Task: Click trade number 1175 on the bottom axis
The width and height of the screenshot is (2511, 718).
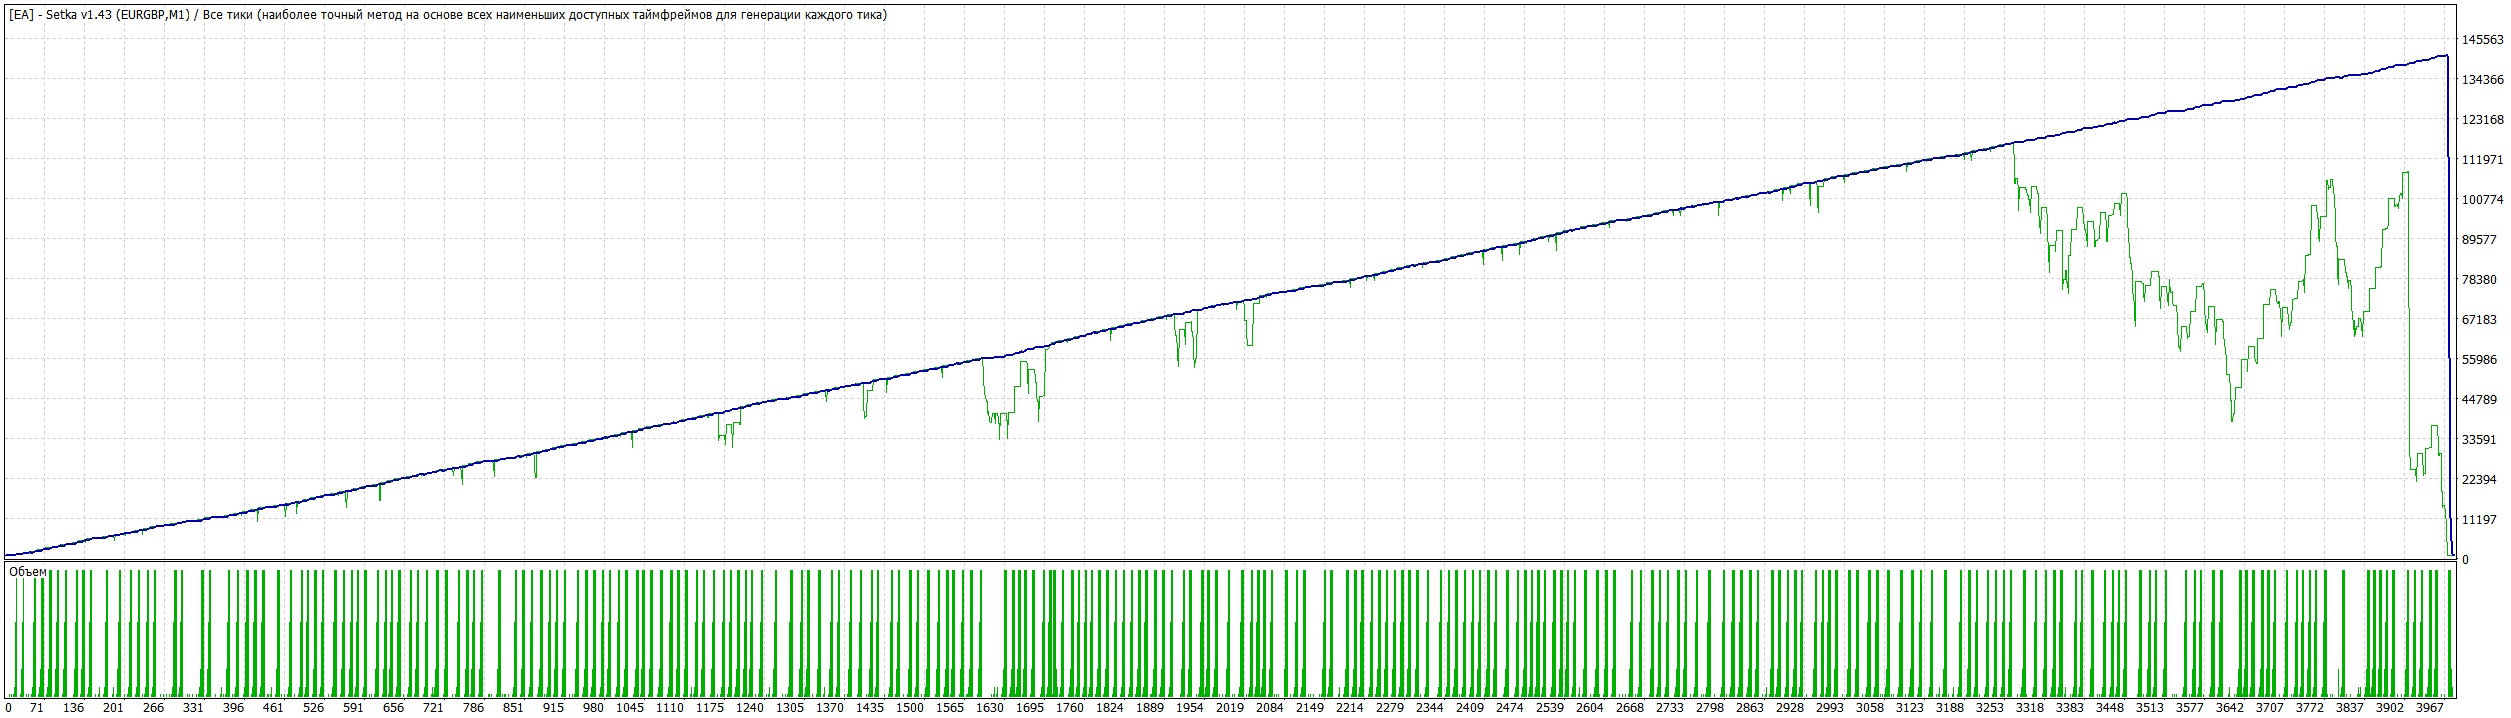Action: coord(710,708)
